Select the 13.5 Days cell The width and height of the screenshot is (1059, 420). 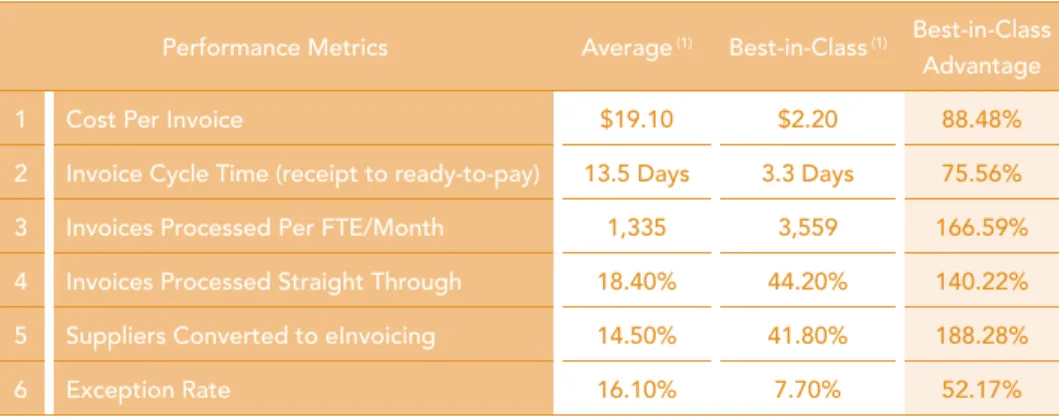point(636,174)
